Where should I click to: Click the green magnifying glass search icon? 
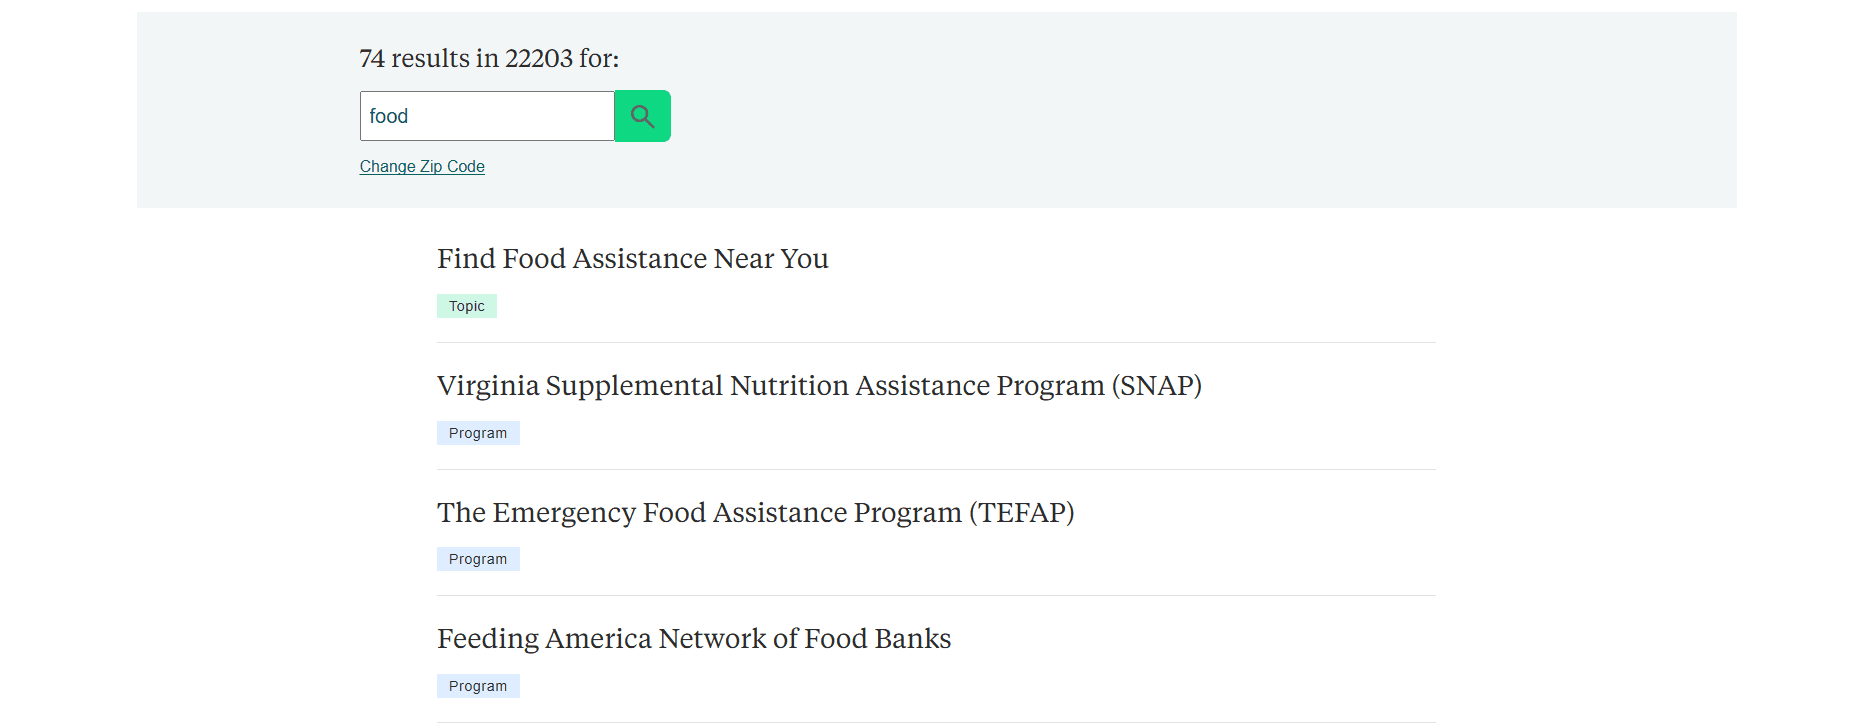(642, 116)
